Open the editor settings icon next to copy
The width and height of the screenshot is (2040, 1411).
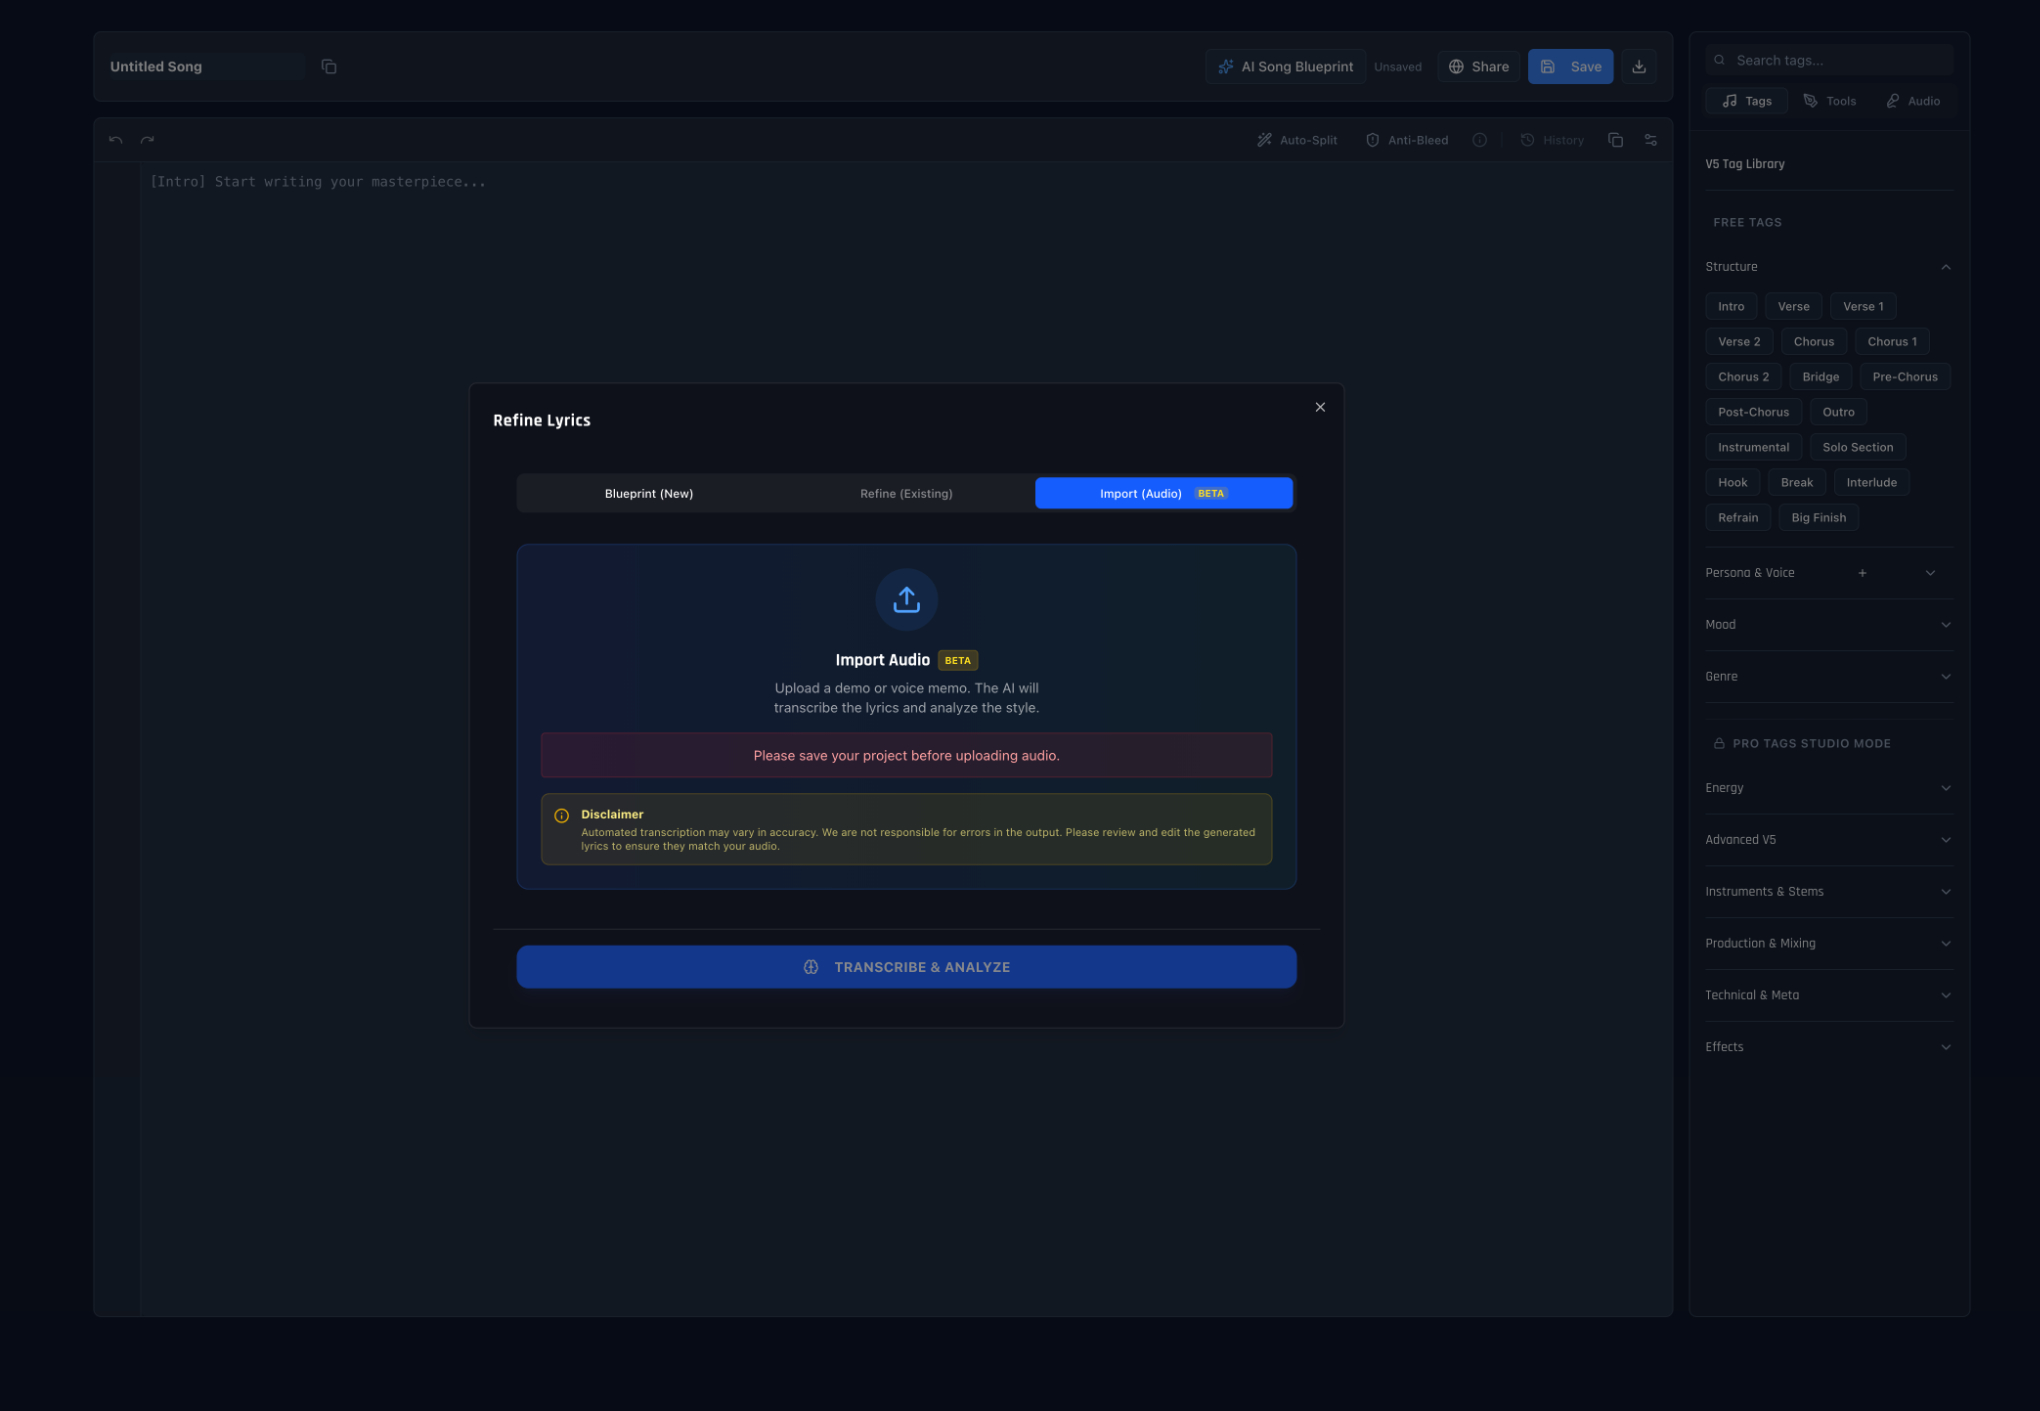pos(1650,140)
